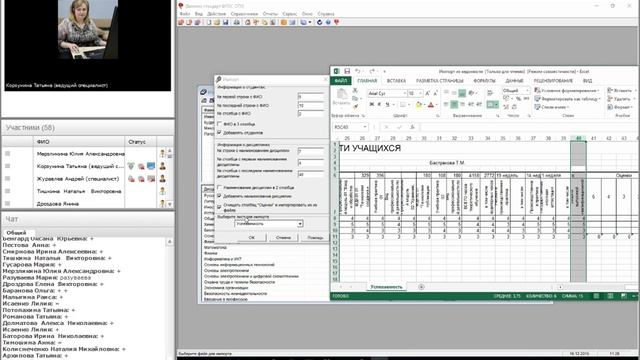Open Format as Table dropdown in Excel
Image resolution: width=640 pixels, height=360 pixels.
568,99
